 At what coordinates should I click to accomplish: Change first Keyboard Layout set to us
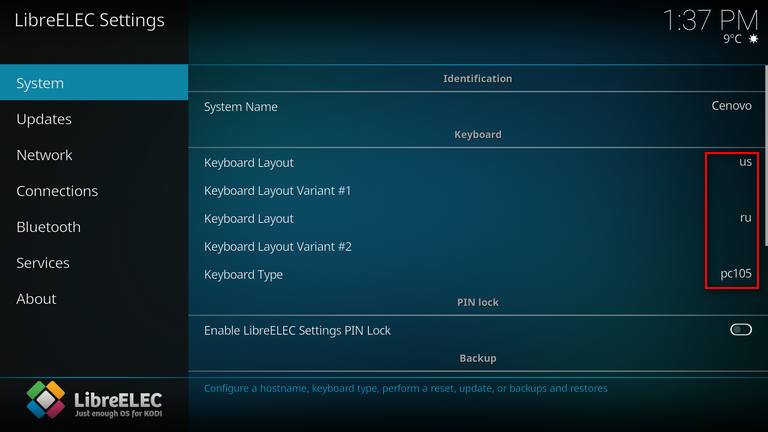477,162
